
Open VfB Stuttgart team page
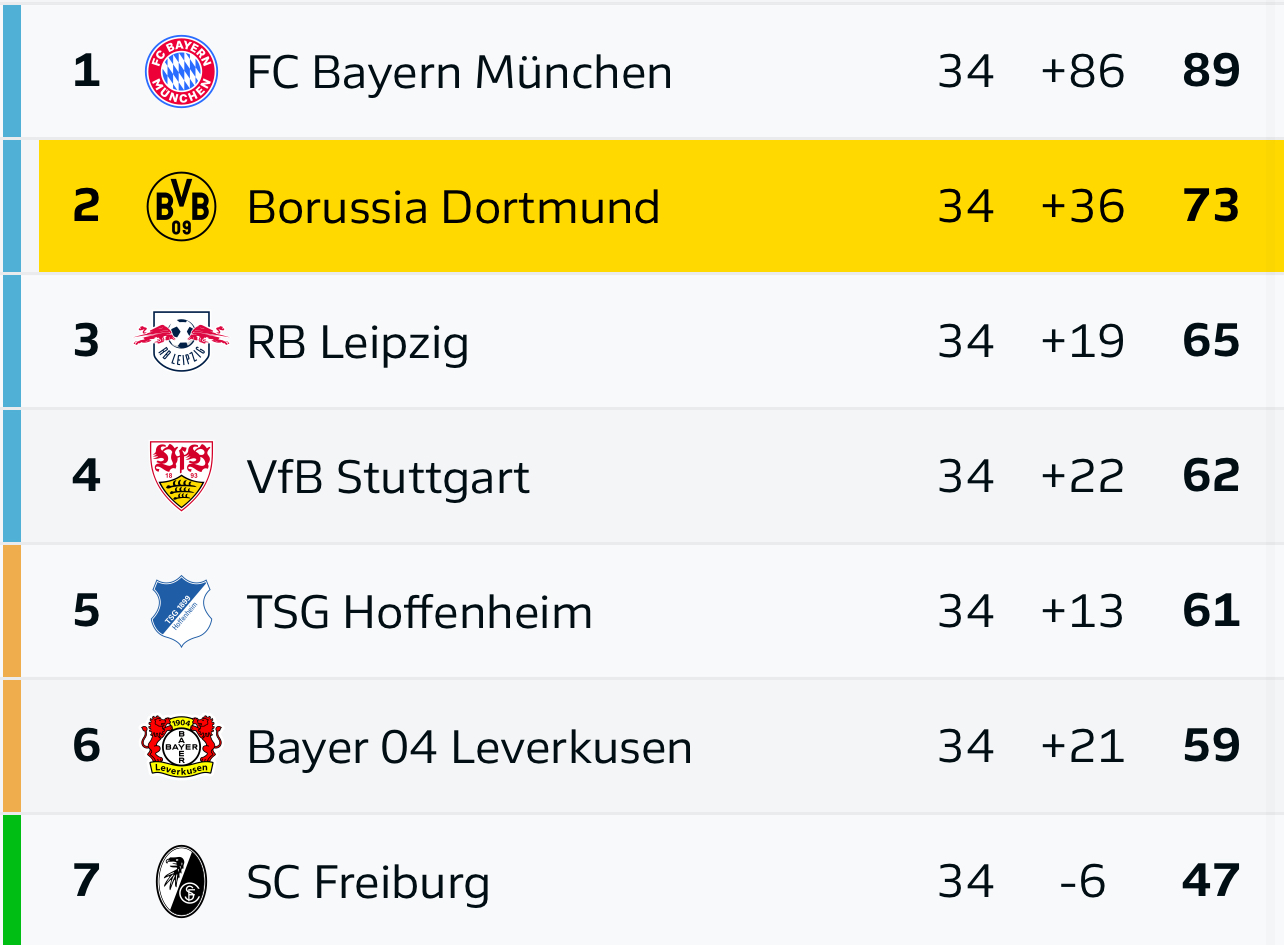[388, 478]
